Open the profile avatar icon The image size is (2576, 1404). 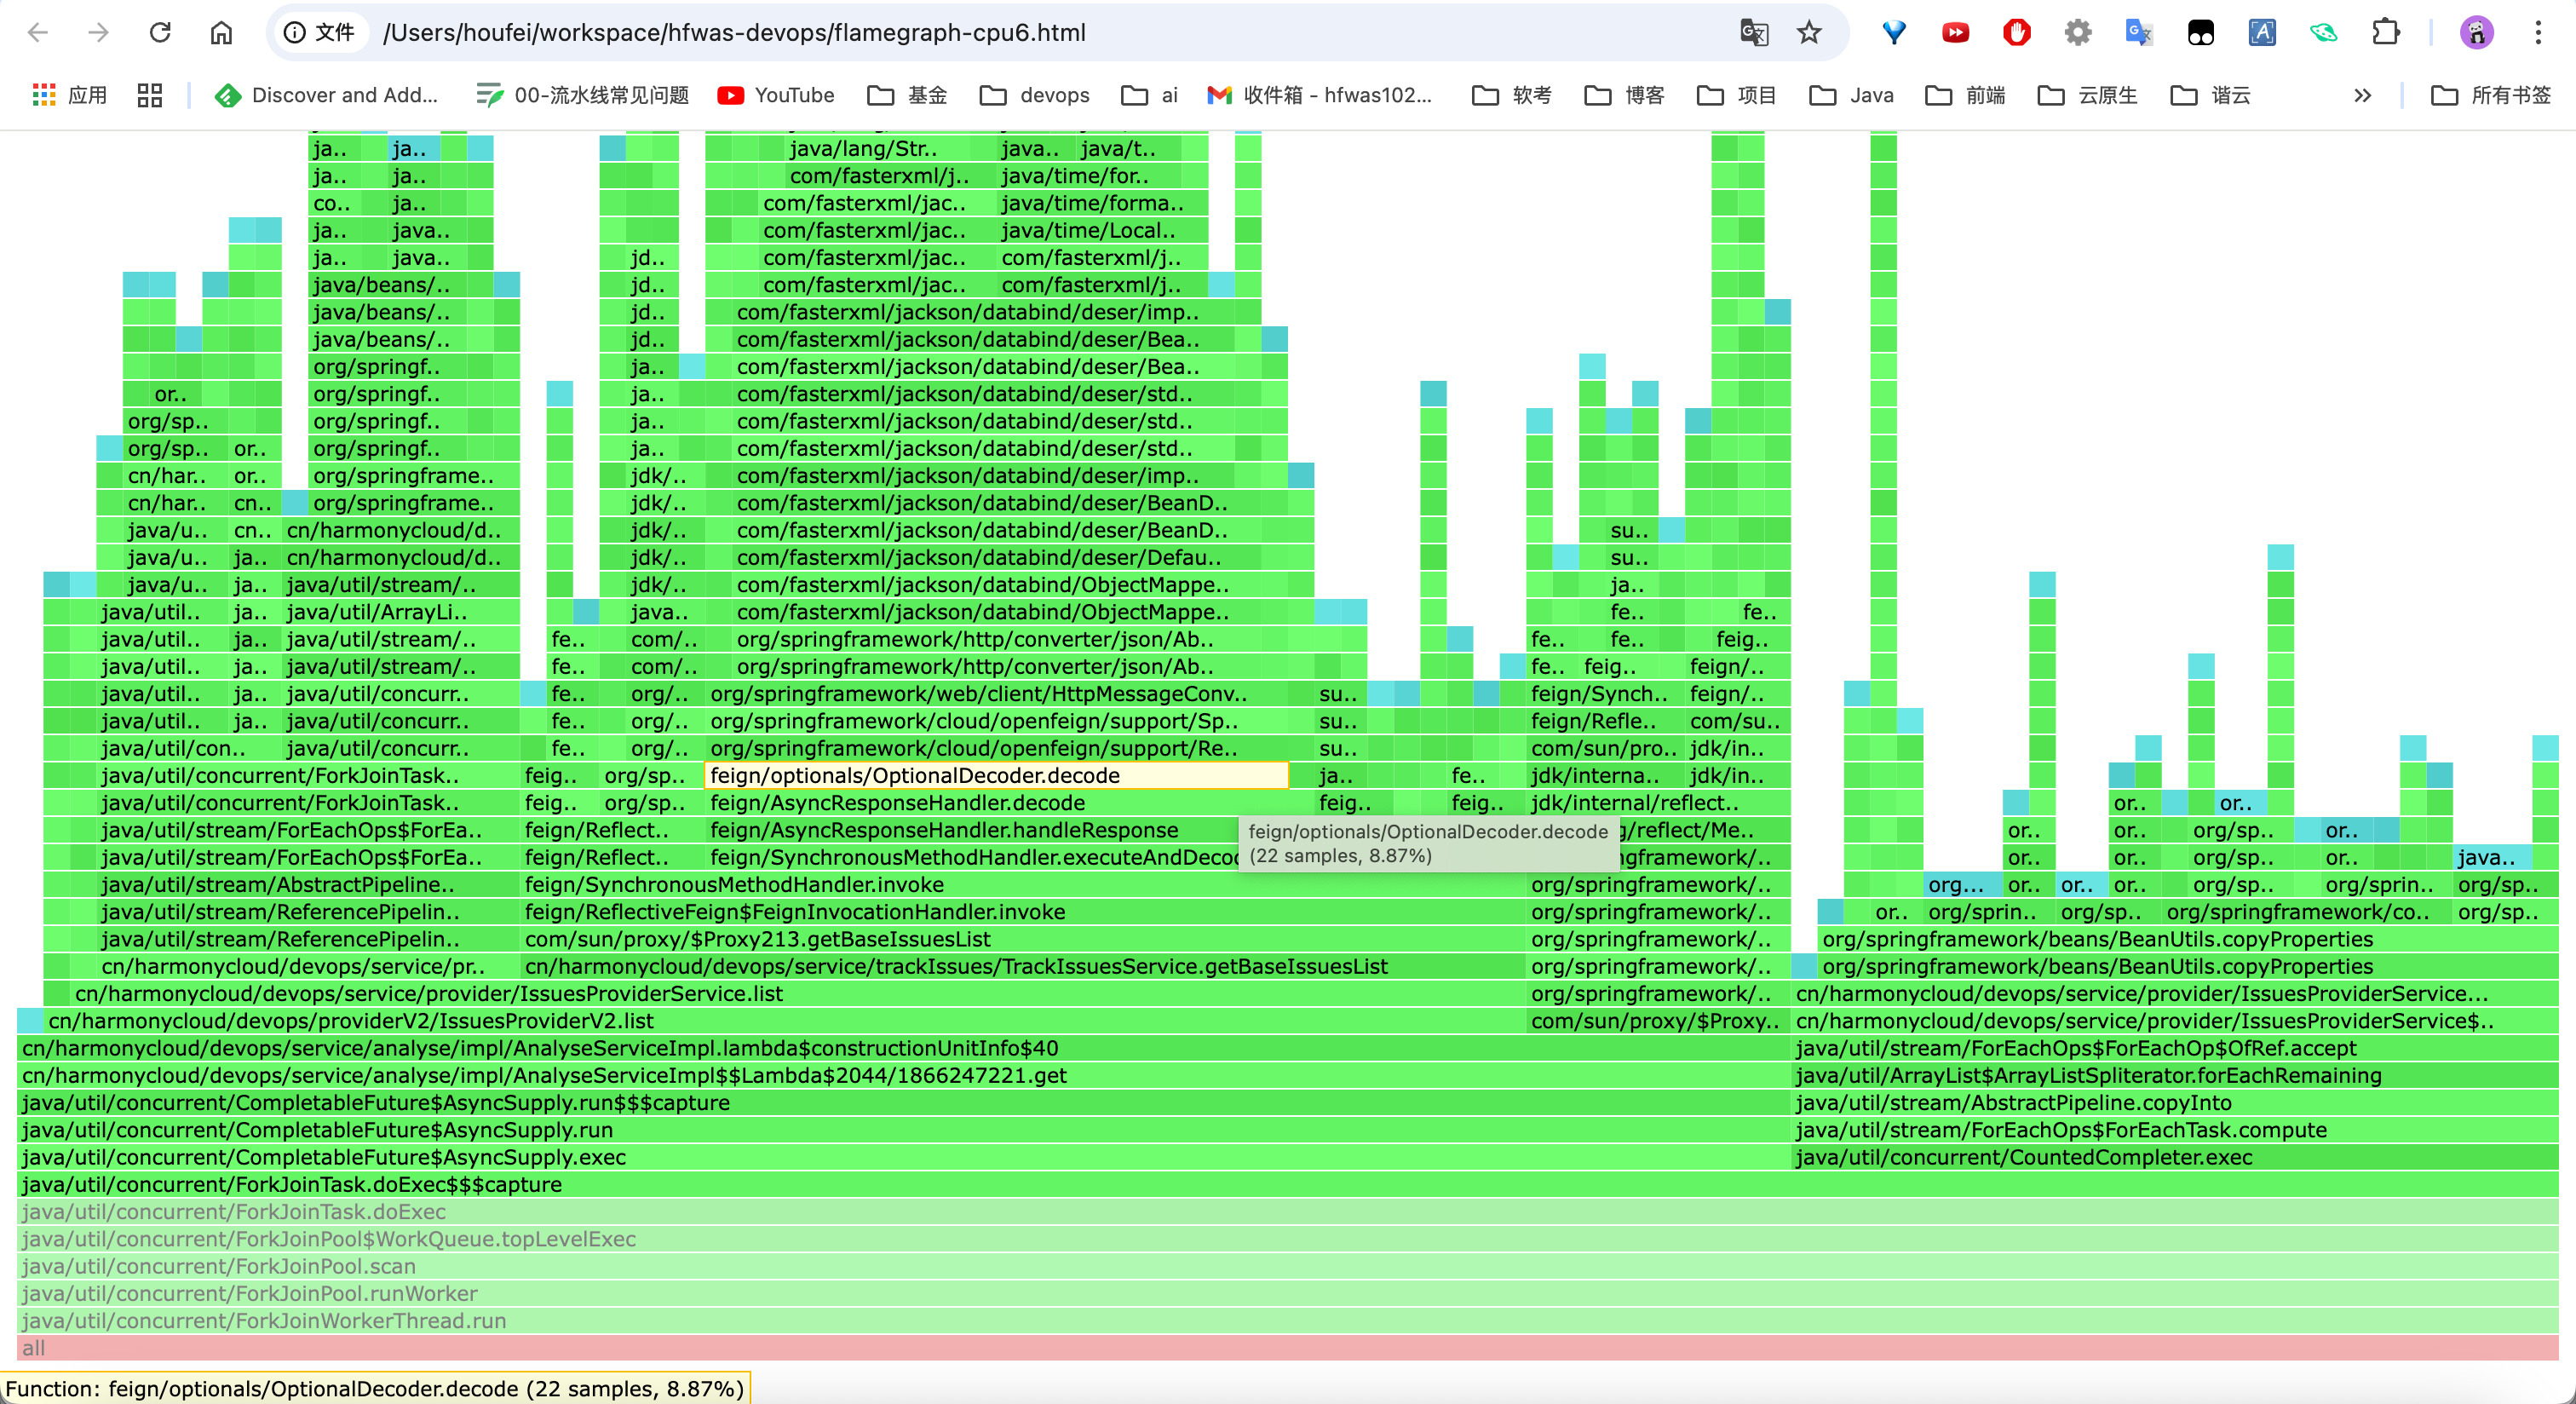(x=2476, y=33)
